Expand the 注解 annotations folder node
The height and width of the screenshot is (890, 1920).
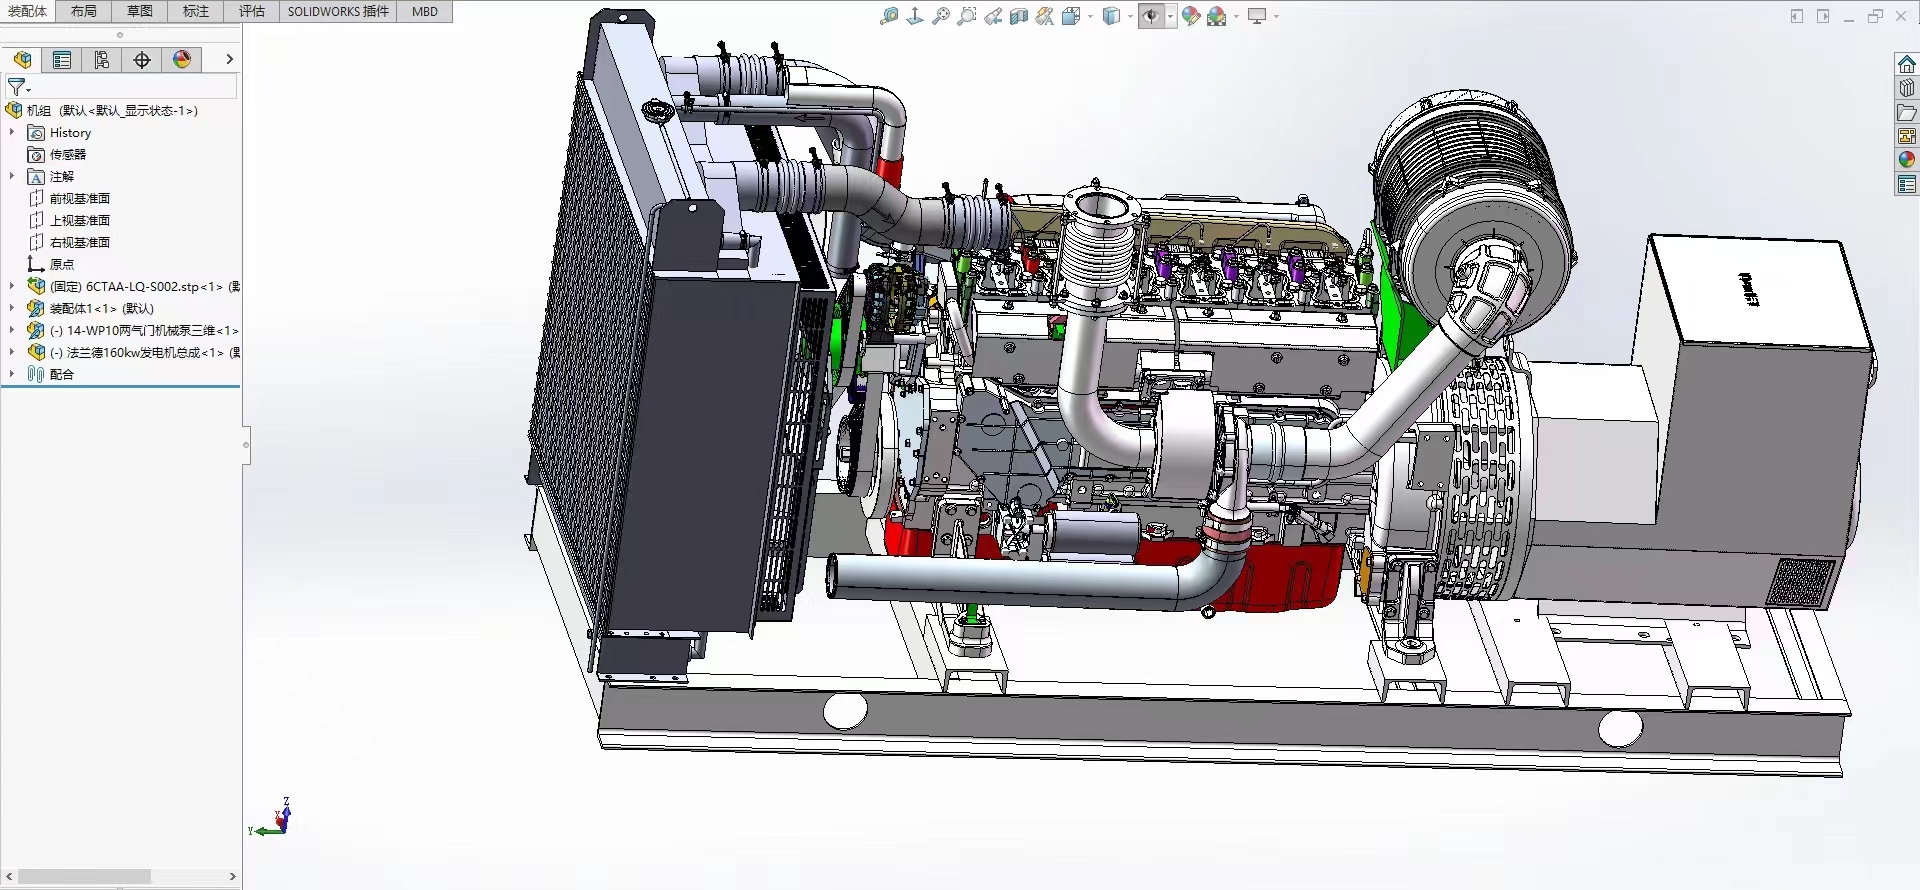pyautogui.click(x=12, y=176)
